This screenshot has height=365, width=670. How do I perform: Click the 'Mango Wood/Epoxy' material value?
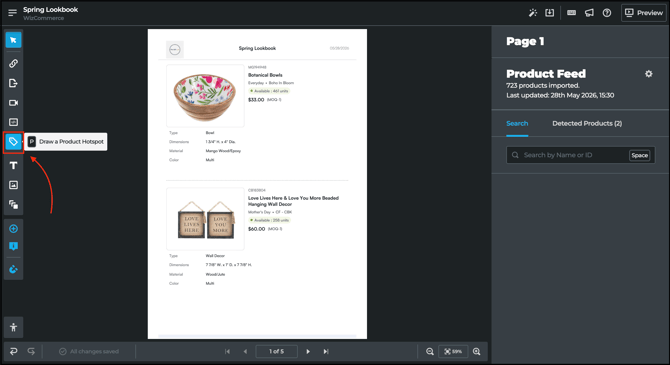(223, 151)
